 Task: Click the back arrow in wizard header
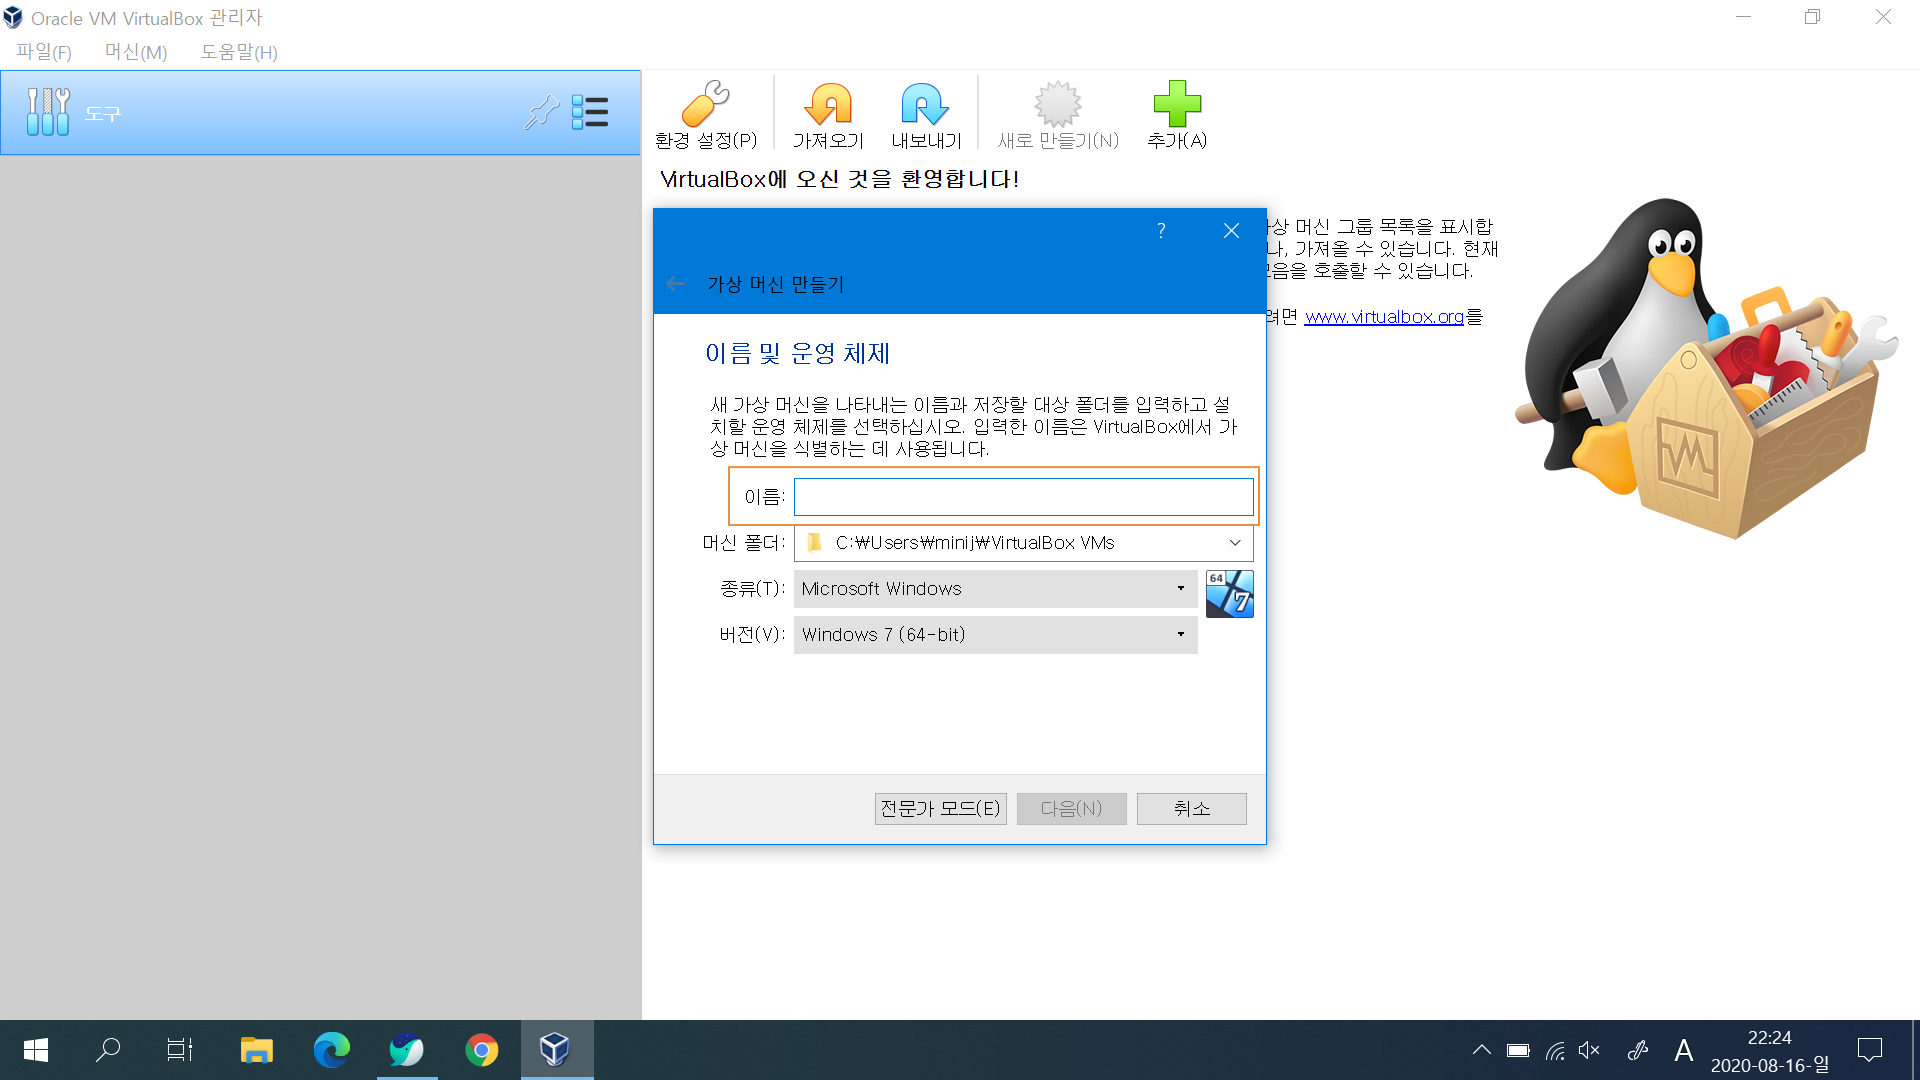tap(676, 284)
